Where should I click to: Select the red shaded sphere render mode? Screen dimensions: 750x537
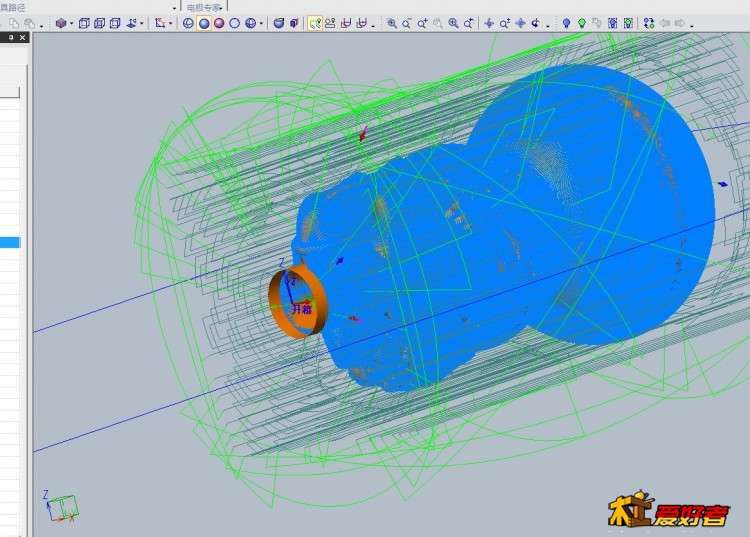point(219,23)
